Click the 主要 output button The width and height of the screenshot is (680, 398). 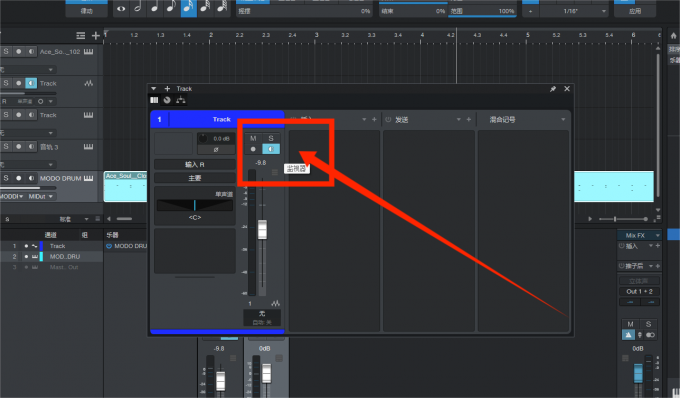195,178
